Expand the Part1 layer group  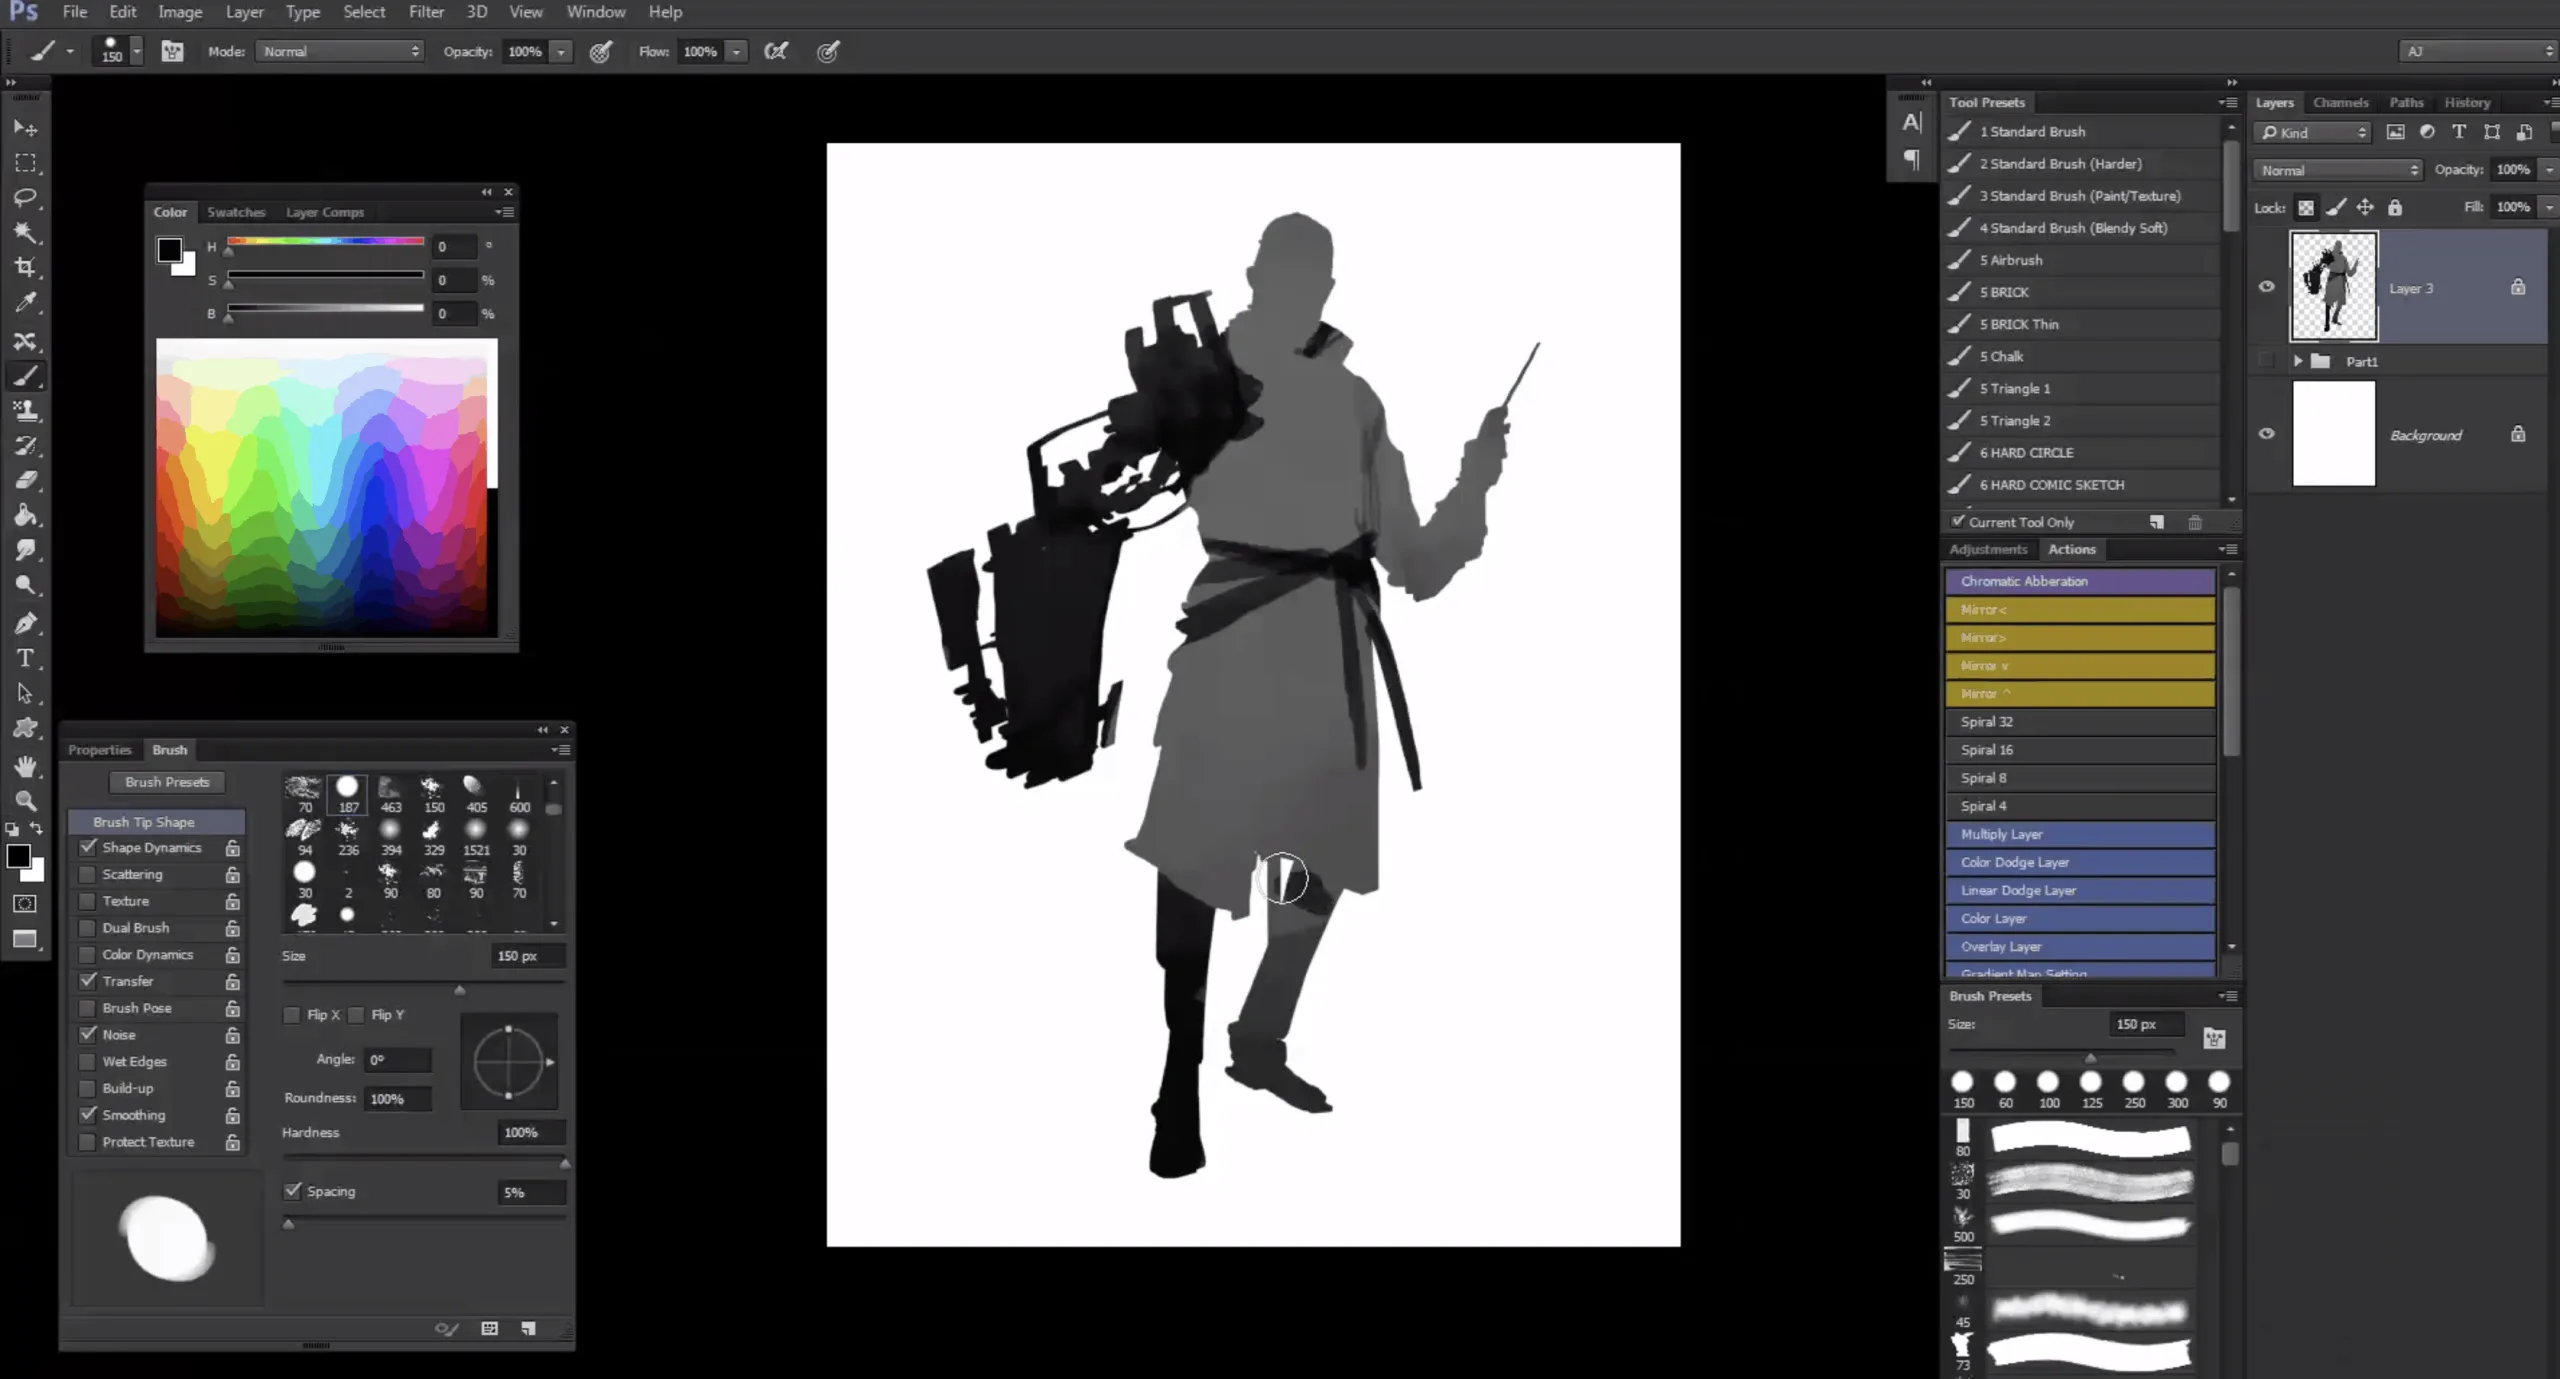pyautogui.click(x=2297, y=361)
